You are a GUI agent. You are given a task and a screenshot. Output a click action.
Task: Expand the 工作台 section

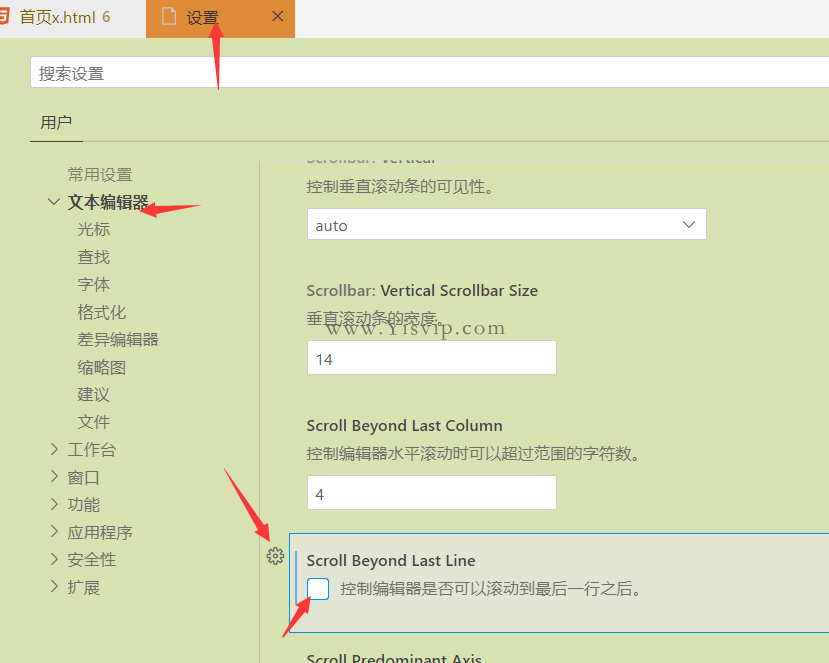point(54,449)
